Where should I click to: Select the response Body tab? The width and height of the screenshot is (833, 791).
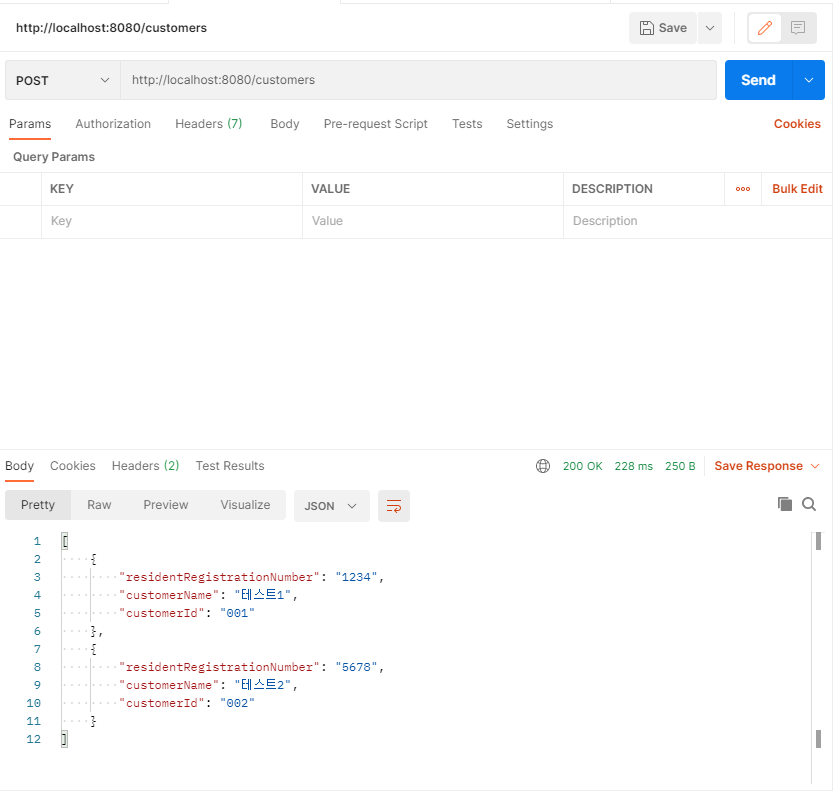[20, 466]
